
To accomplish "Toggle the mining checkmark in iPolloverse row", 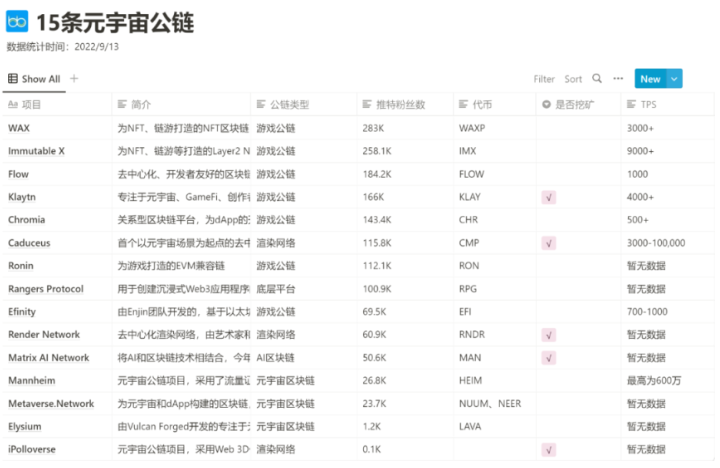I will click(549, 450).
